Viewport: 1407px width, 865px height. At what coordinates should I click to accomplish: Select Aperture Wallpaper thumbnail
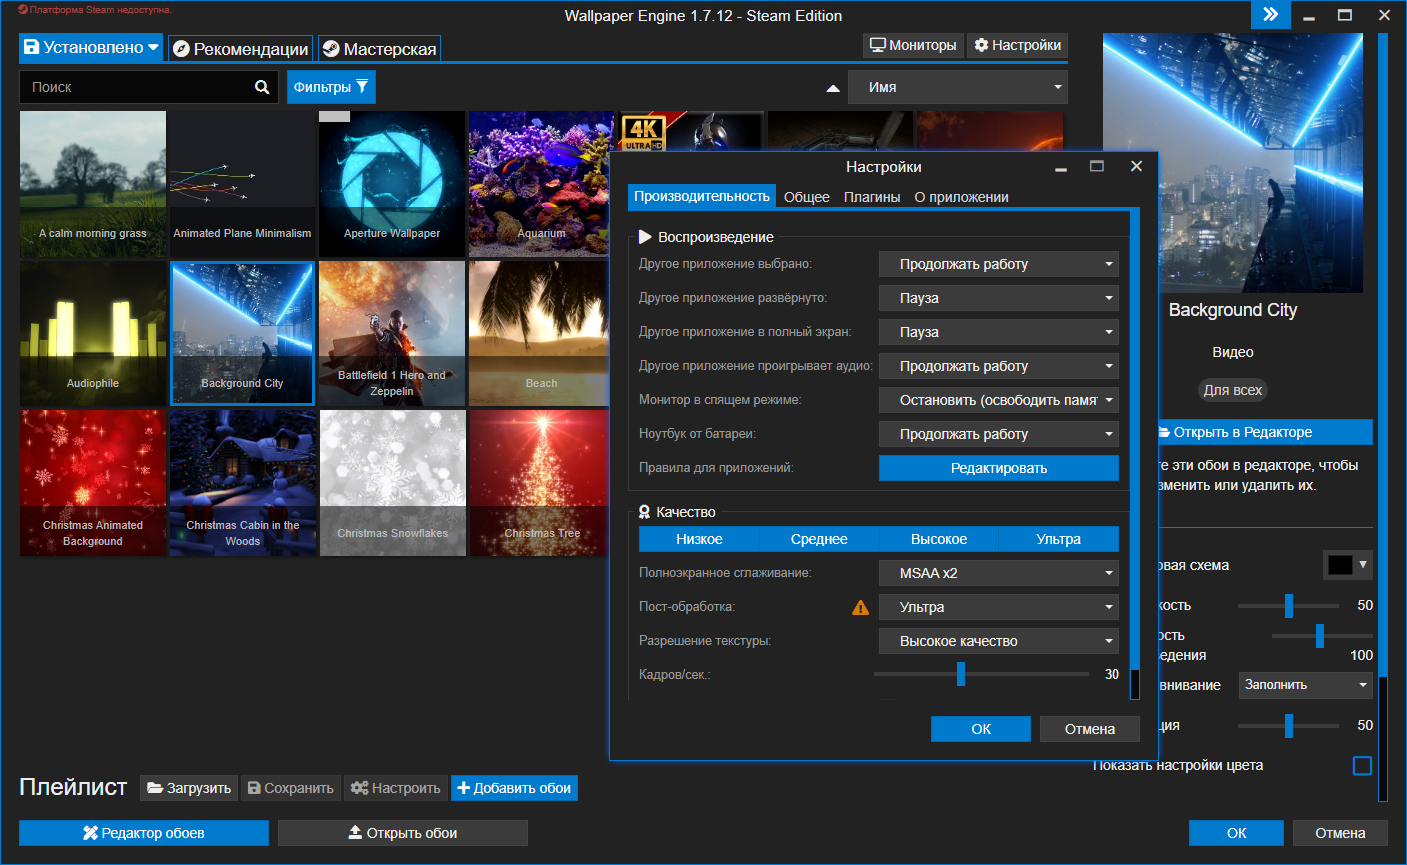coord(392,184)
